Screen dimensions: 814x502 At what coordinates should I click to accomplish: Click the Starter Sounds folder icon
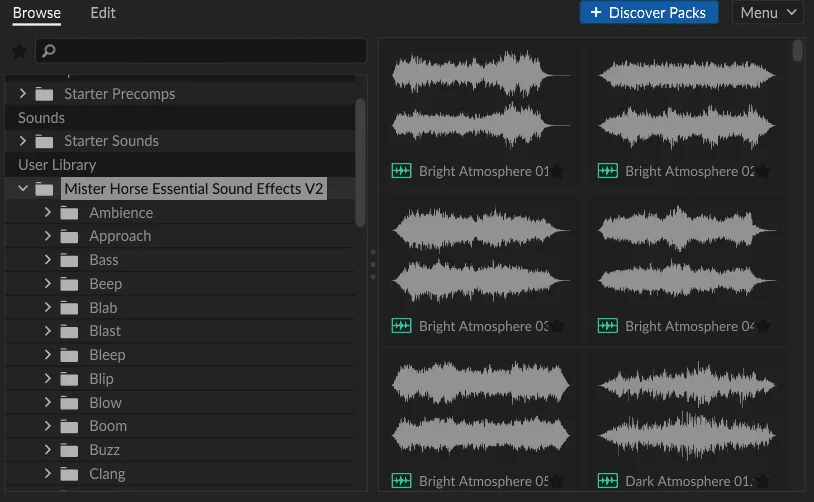coord(44,141)
